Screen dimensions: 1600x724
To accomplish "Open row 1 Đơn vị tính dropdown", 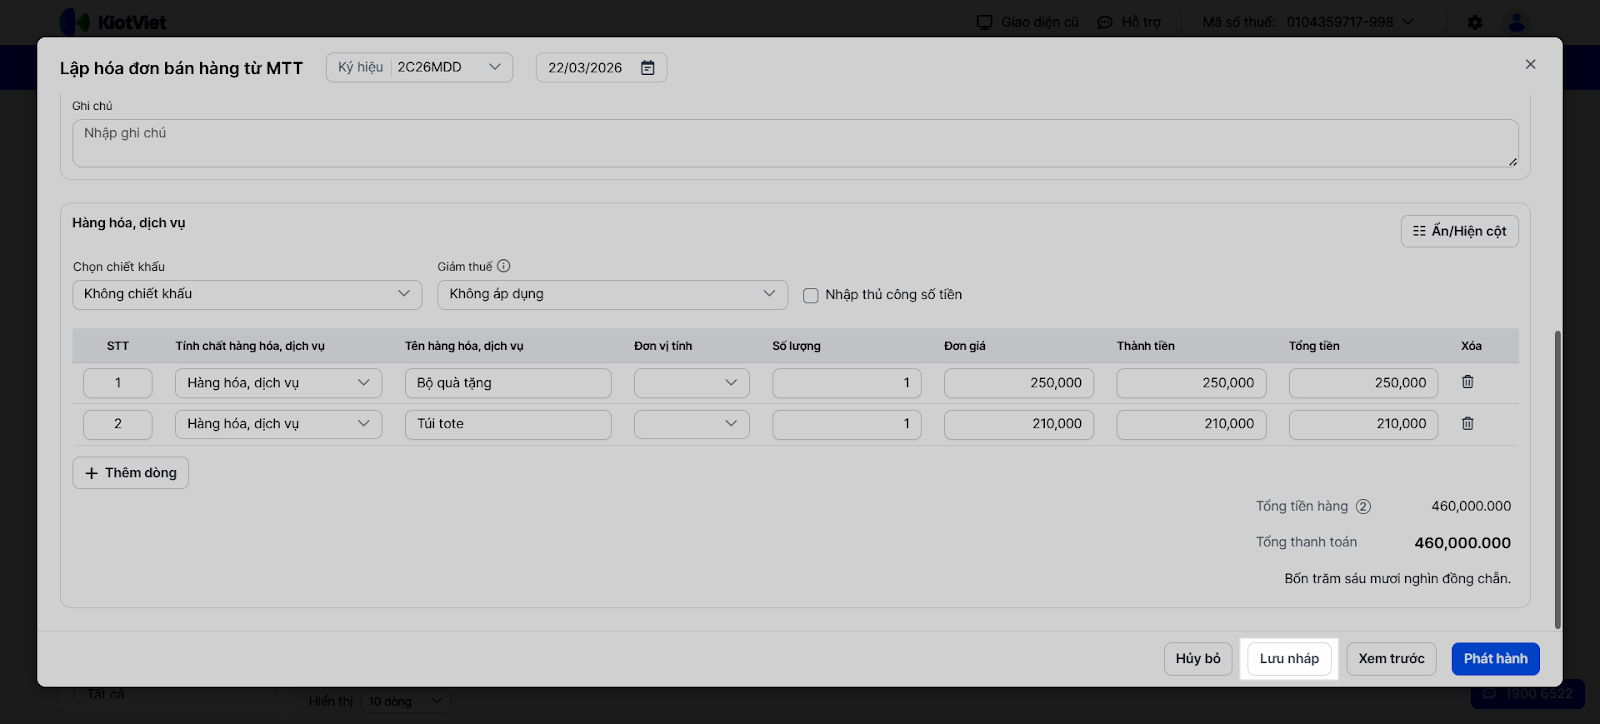I will 691,383.
